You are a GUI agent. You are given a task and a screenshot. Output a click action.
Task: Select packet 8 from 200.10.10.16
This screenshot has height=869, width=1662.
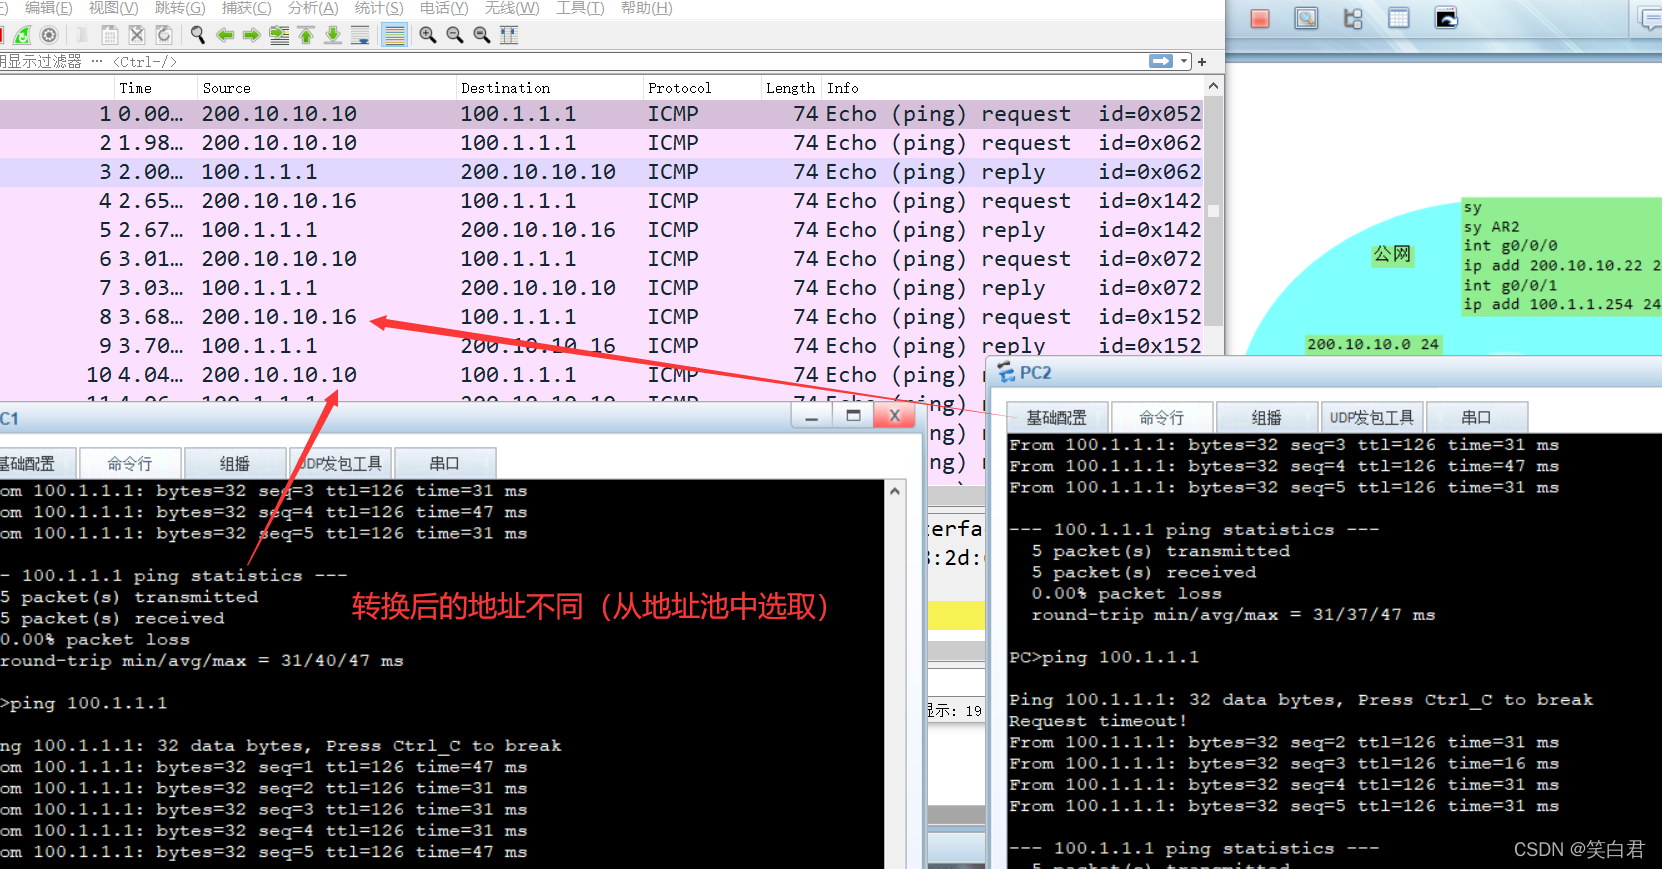click(602, 317)
